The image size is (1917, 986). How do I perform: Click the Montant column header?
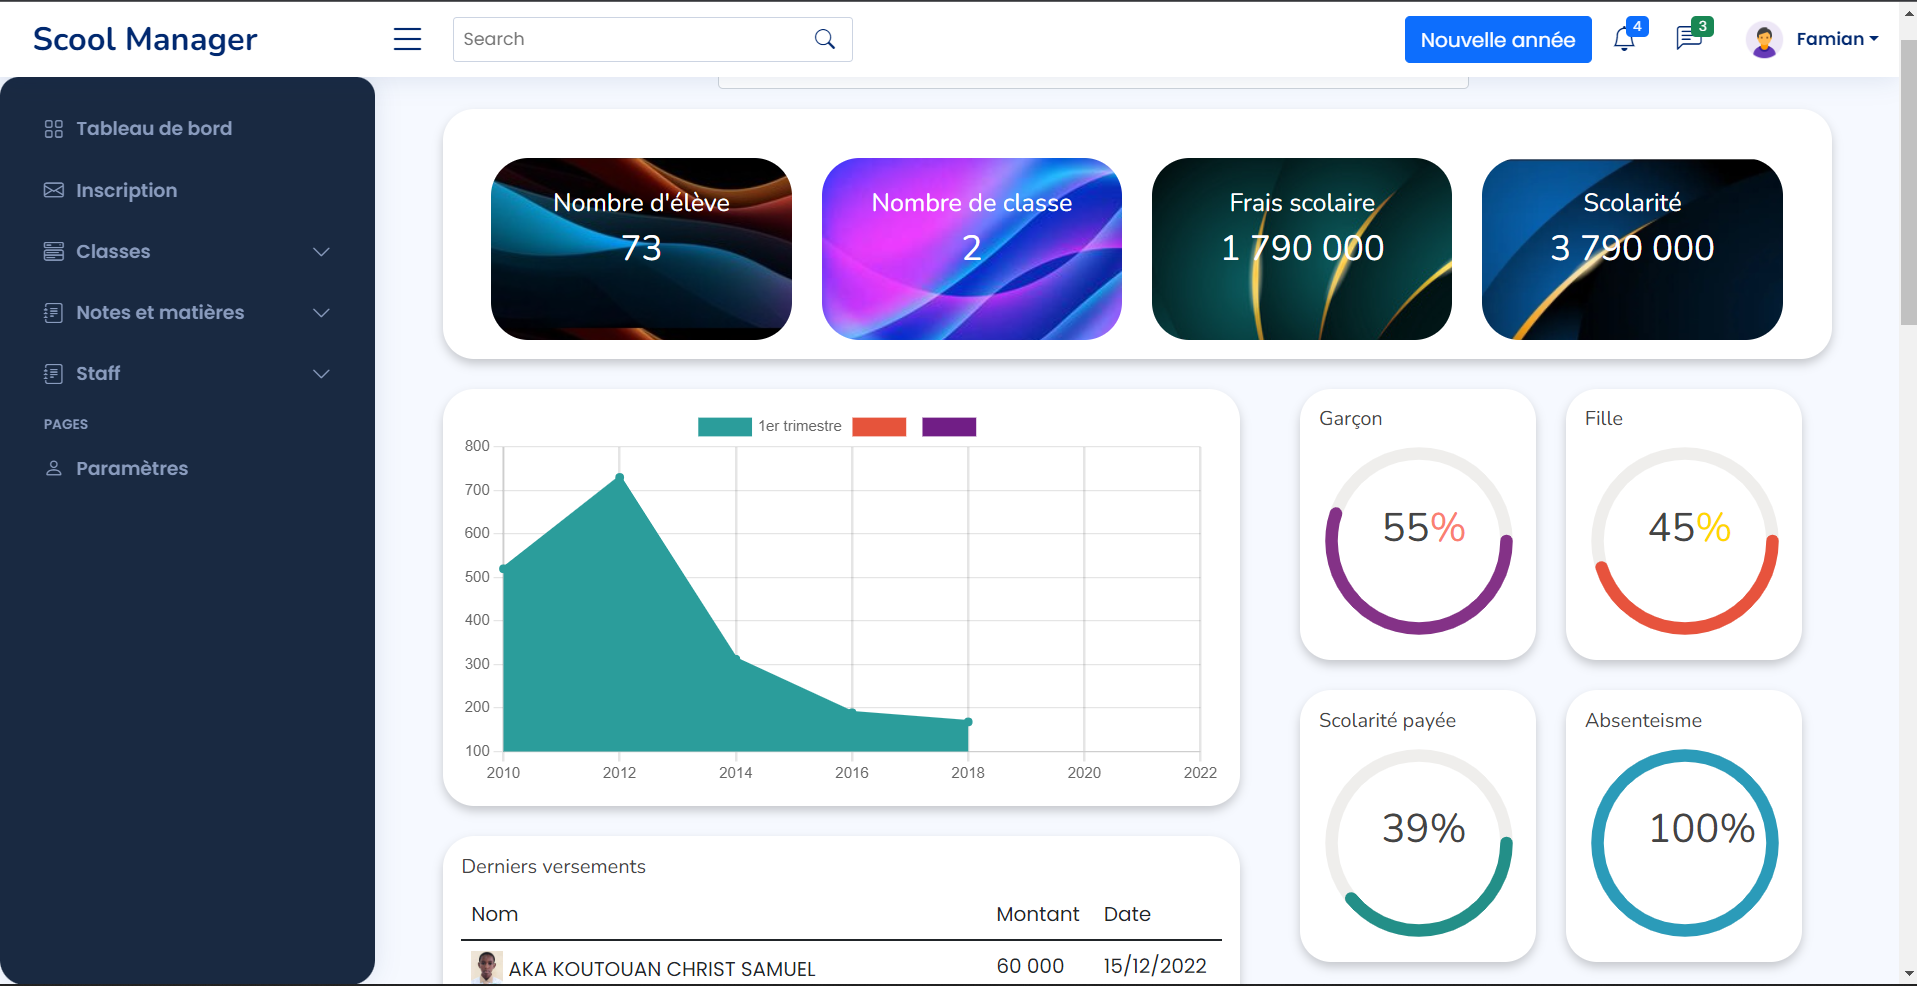tap(1038, 914)
